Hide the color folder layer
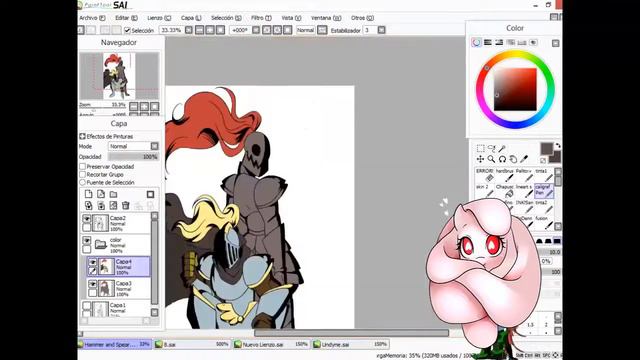The height and width of the screenshot is (360, 640). pos(87,240)
